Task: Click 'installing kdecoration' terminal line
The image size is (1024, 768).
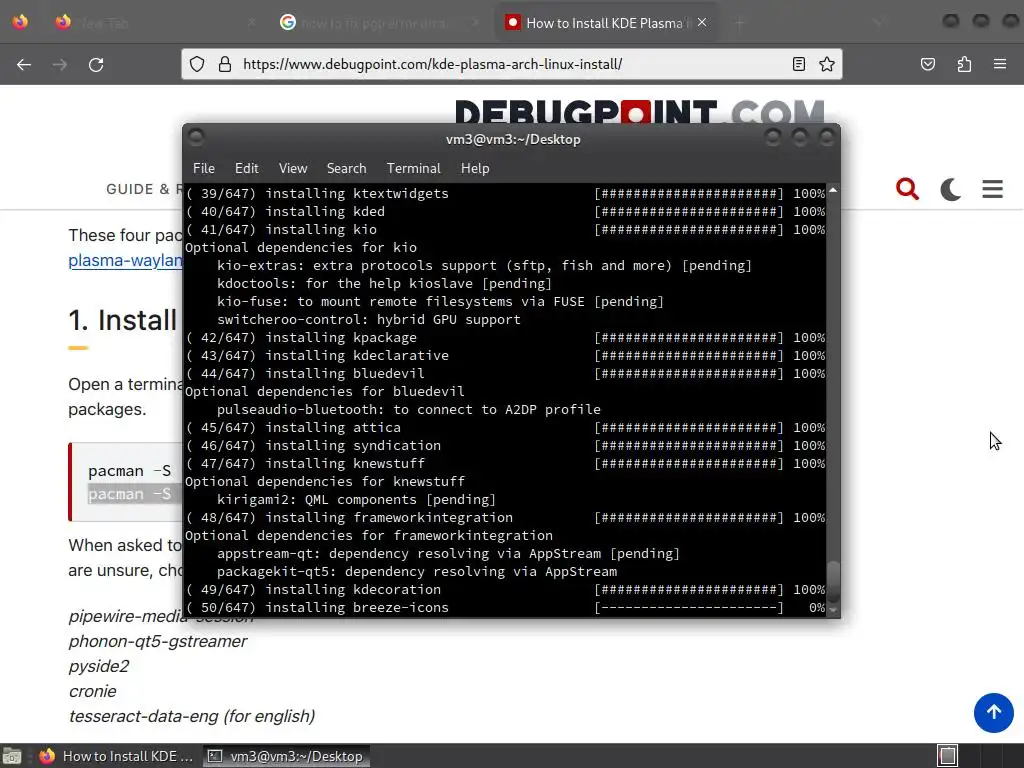Action: (x=505, y=589)
